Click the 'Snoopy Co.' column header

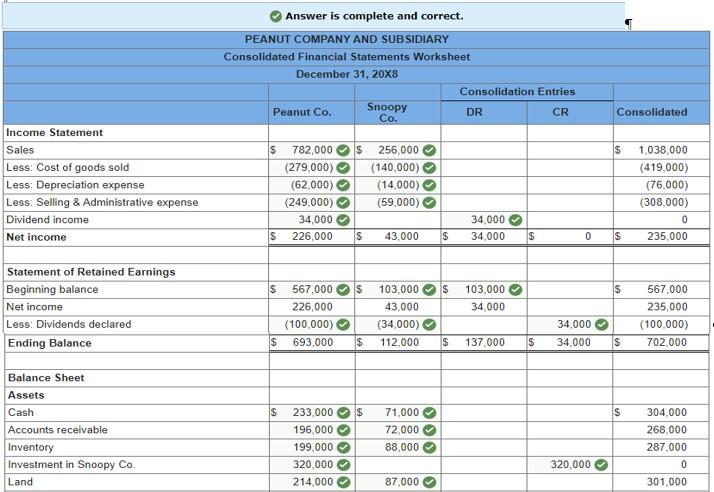[388, 113]
